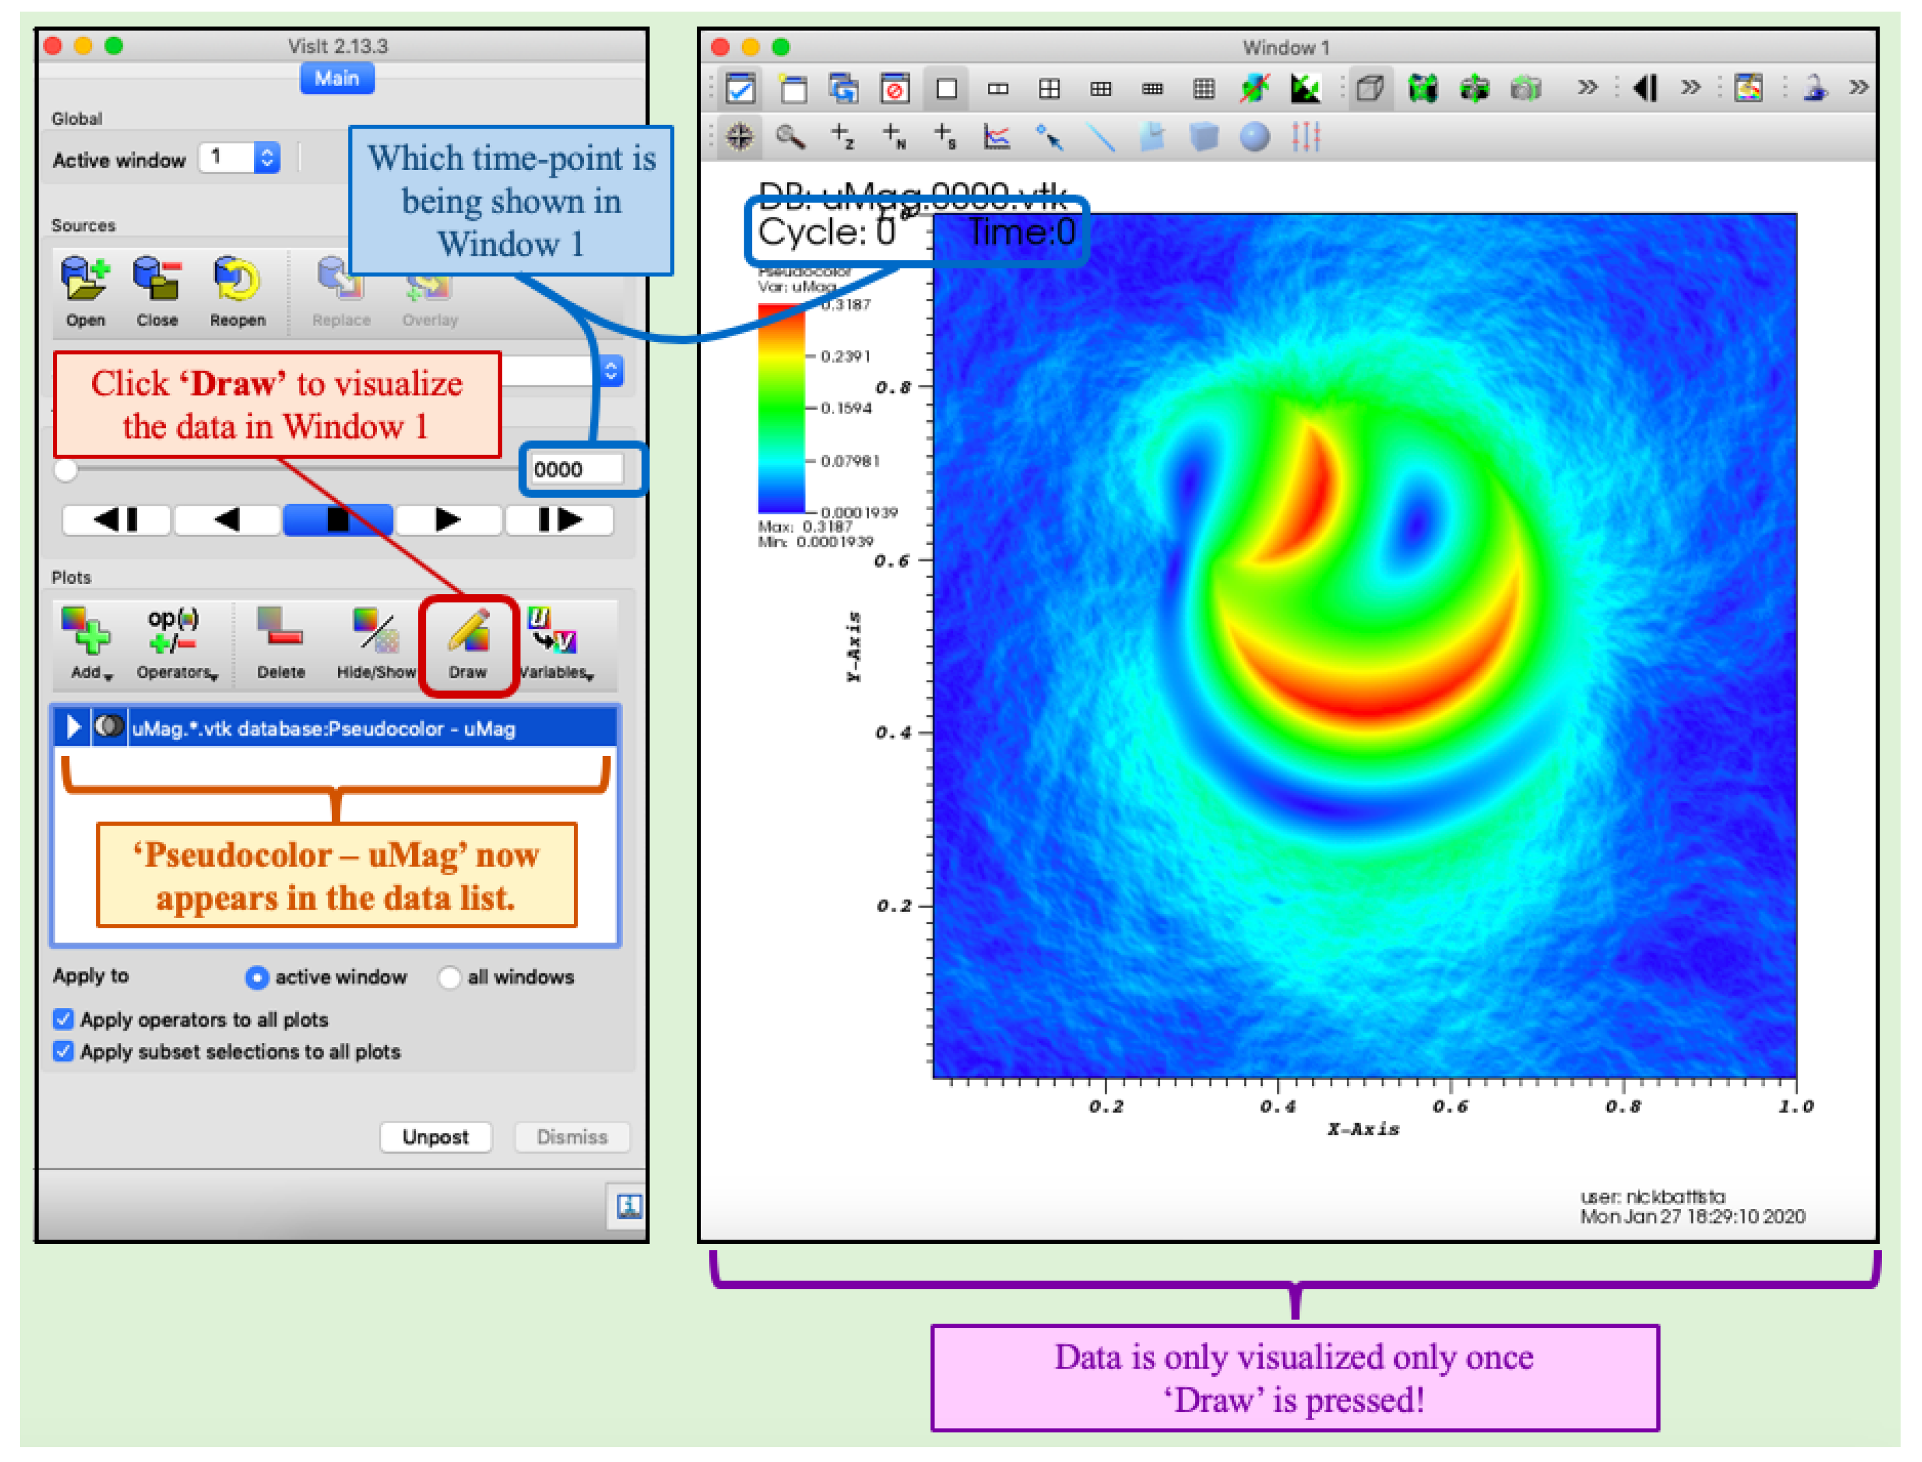Image resolution: width=1922 pixels, height=1462 pixels.
Task: Toggle the bounding box cube icon
Action: point(1370,89)
